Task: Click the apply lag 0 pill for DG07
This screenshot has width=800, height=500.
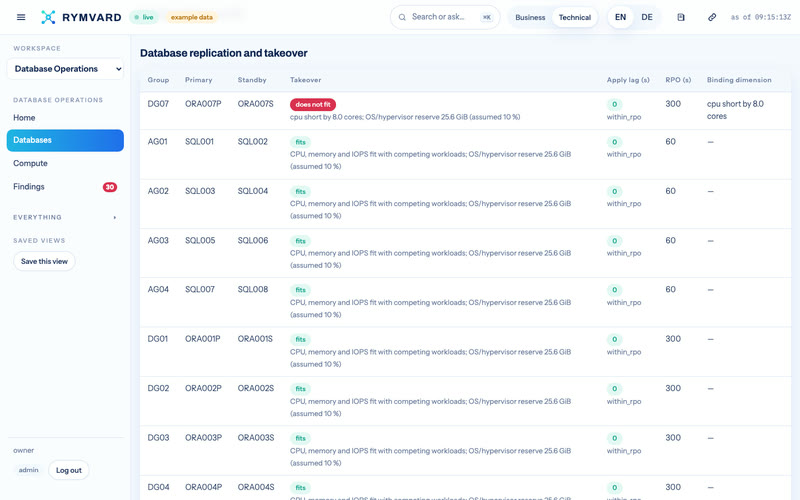Action: click(x=614, y=105)
